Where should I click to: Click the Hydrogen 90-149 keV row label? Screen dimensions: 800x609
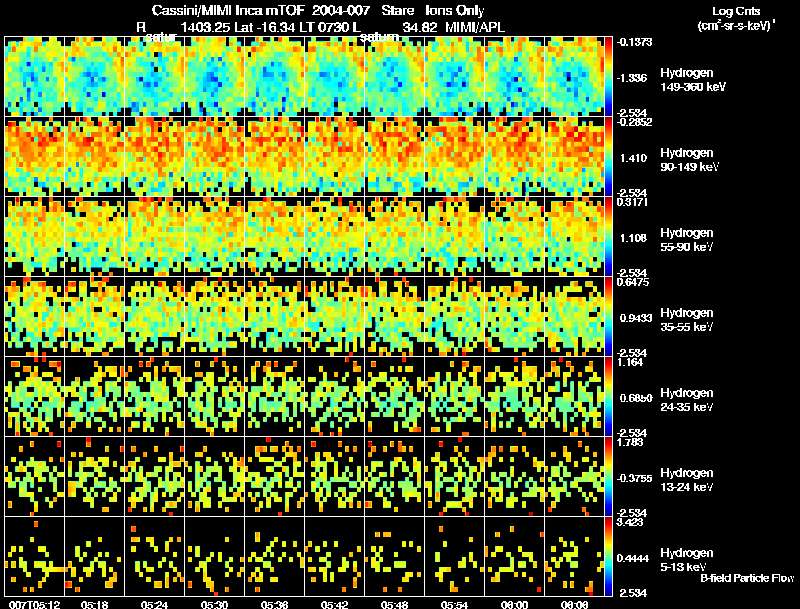689,160
